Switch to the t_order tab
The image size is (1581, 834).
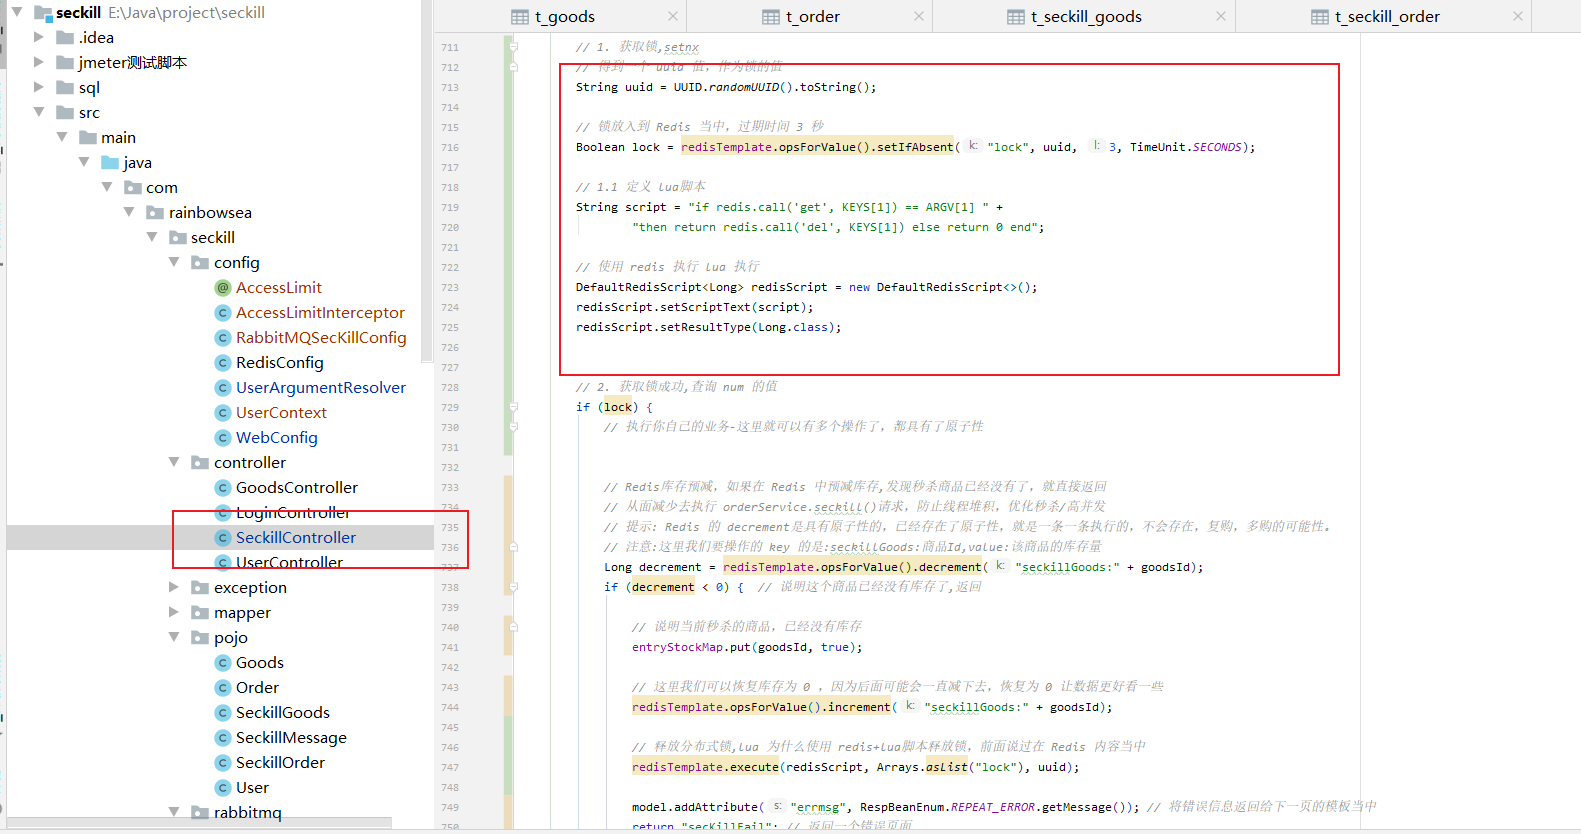[x=811, y=17]
